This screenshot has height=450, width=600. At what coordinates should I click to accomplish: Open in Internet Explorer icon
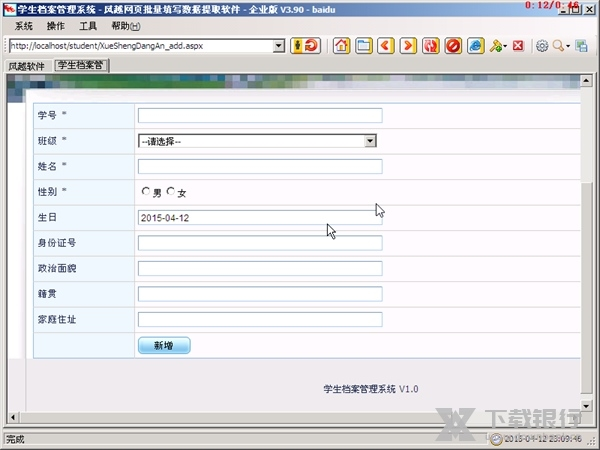click(476, 46)
